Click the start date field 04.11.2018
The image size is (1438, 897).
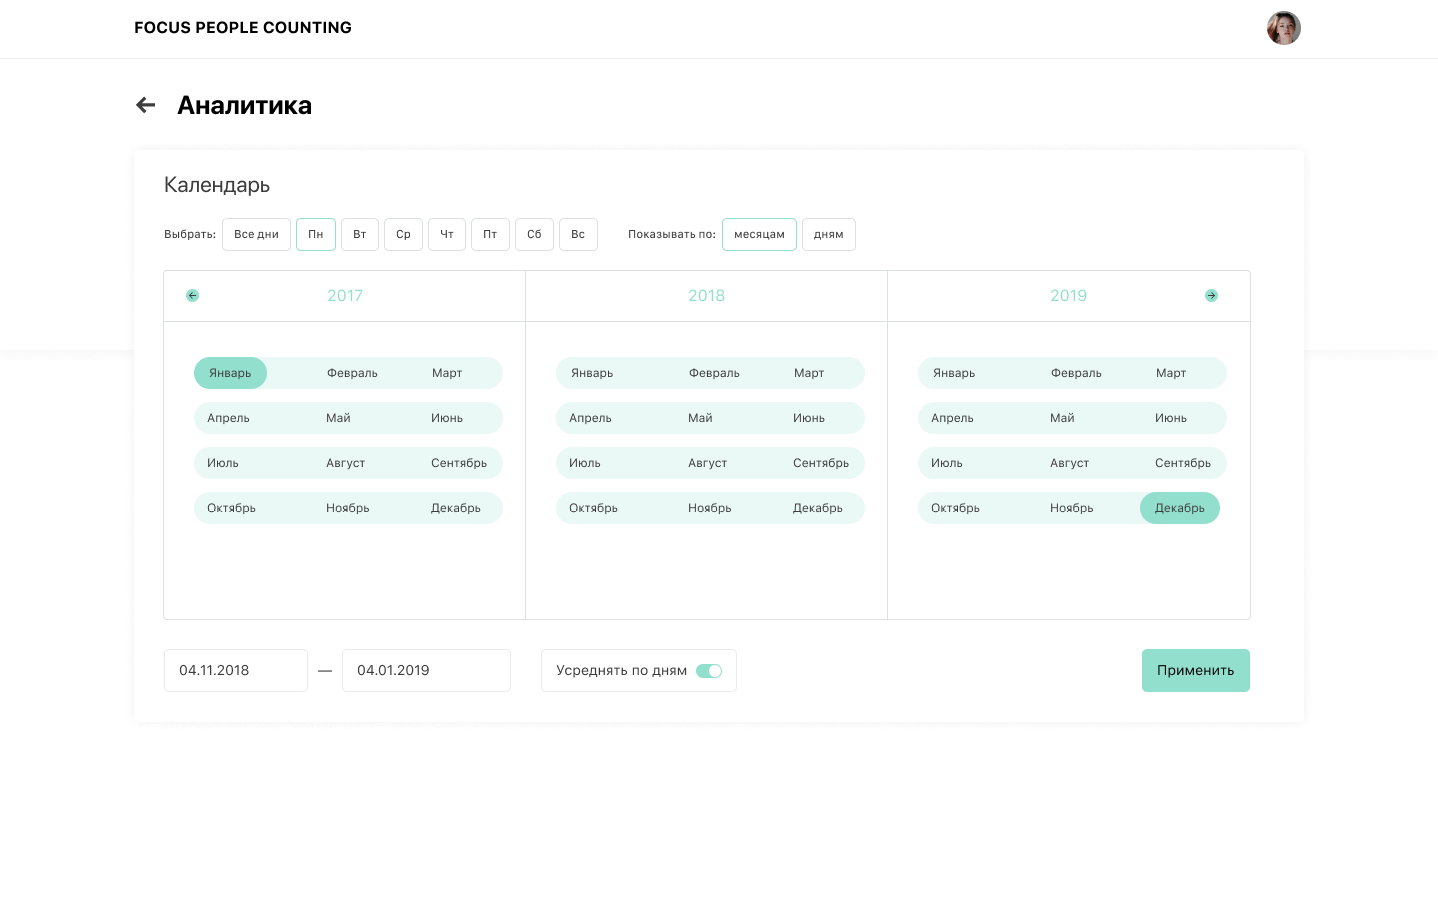235,670
